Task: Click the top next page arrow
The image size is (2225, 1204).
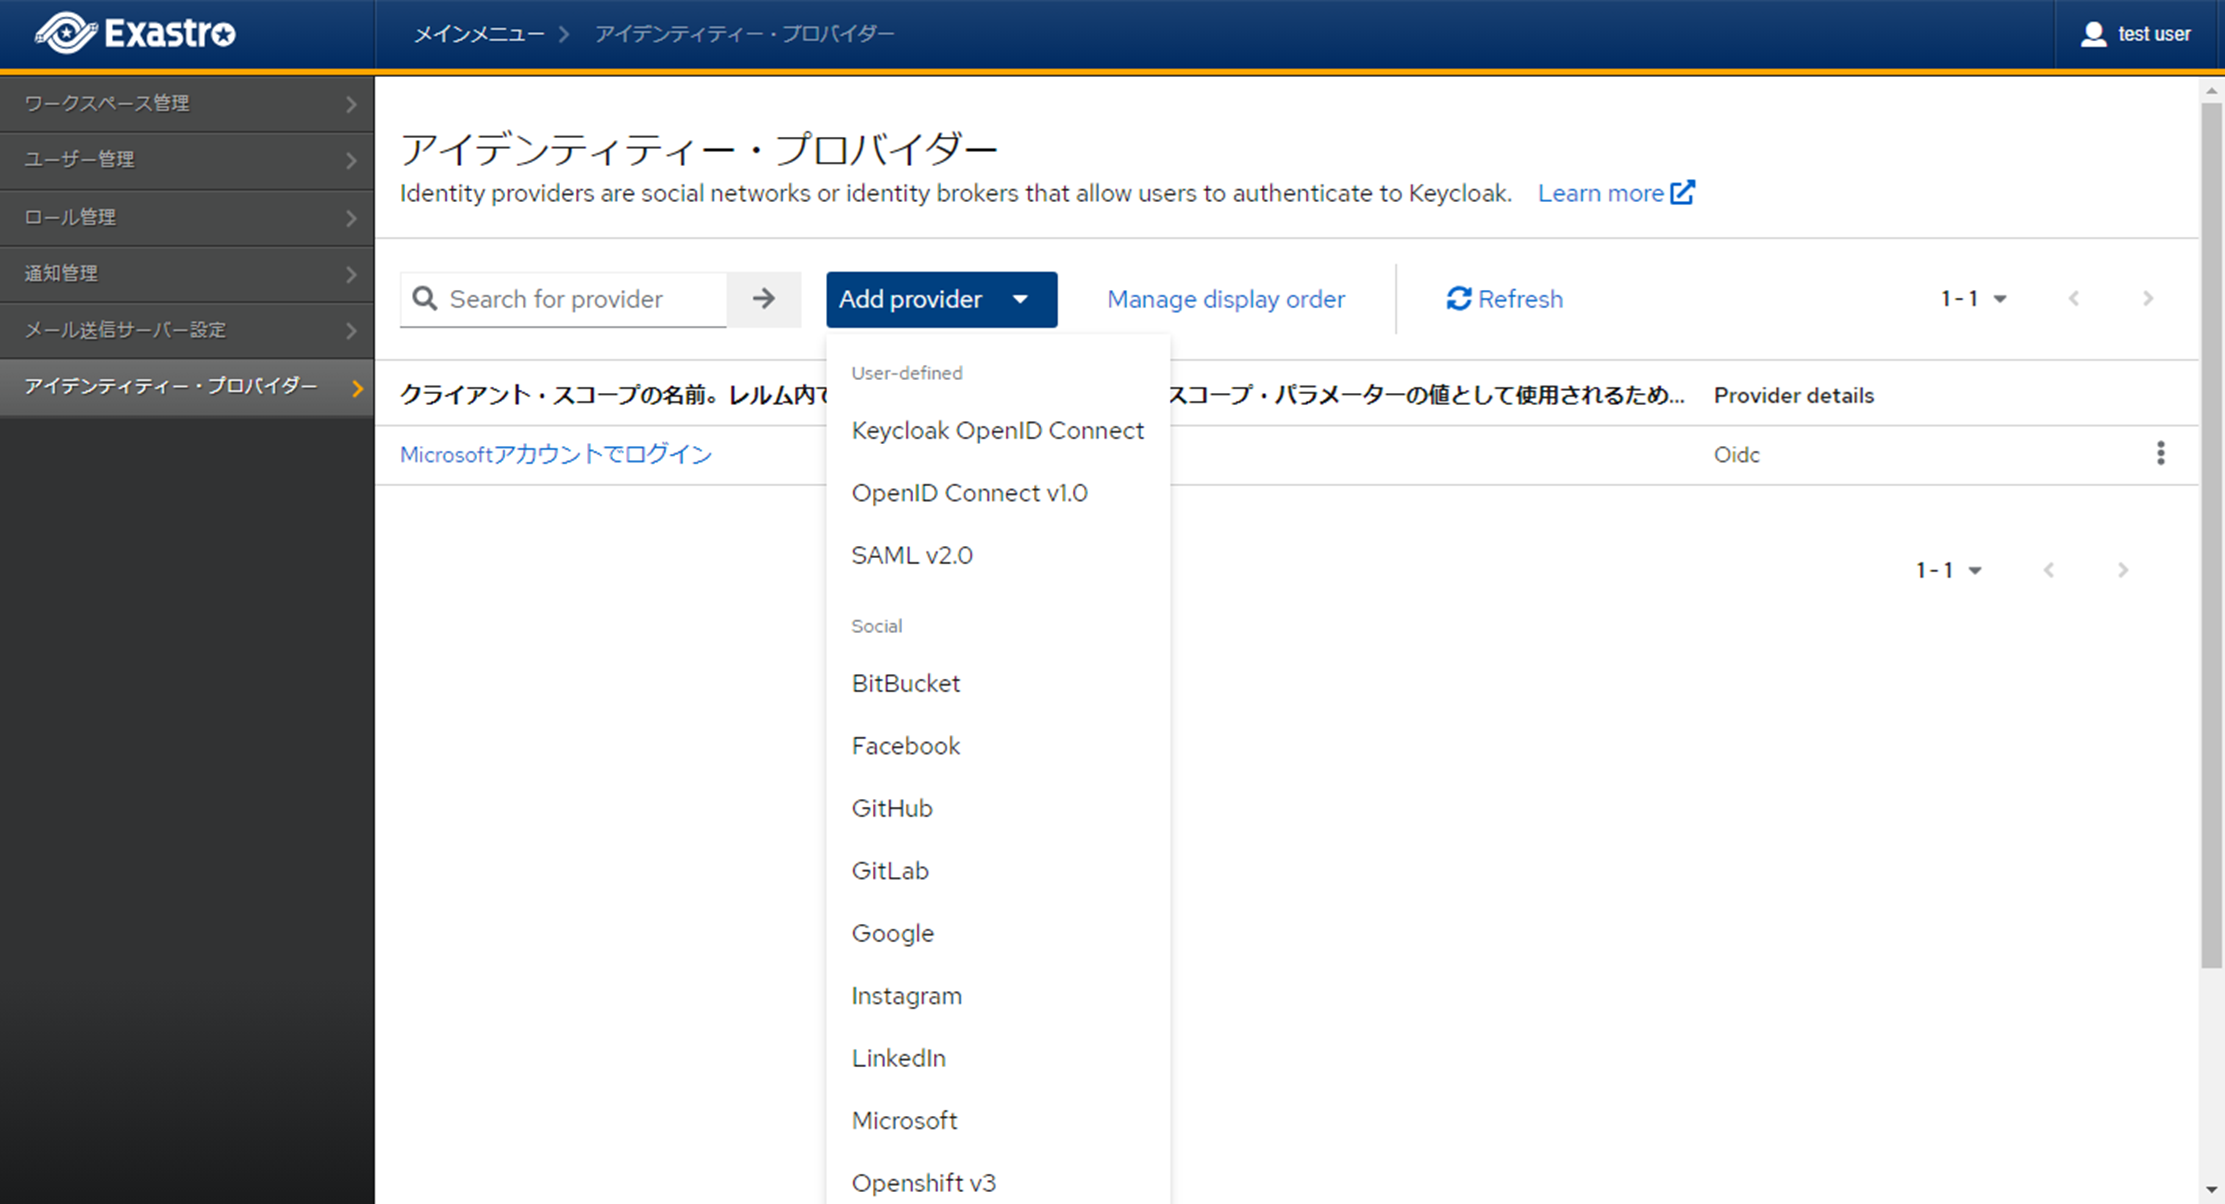Action: pos(2148,299)
